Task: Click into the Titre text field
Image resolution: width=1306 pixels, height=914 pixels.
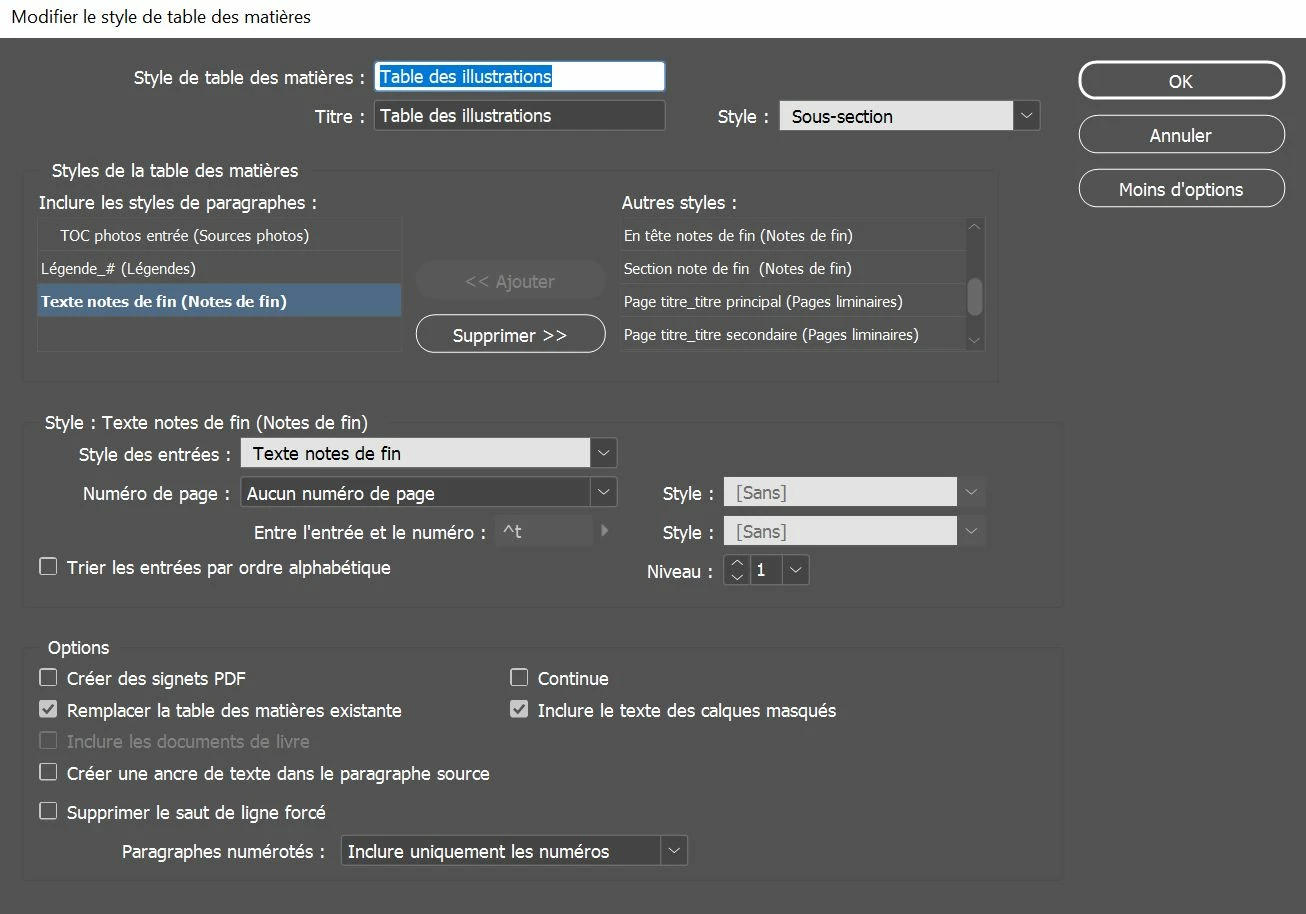Action: click(519, 115)
